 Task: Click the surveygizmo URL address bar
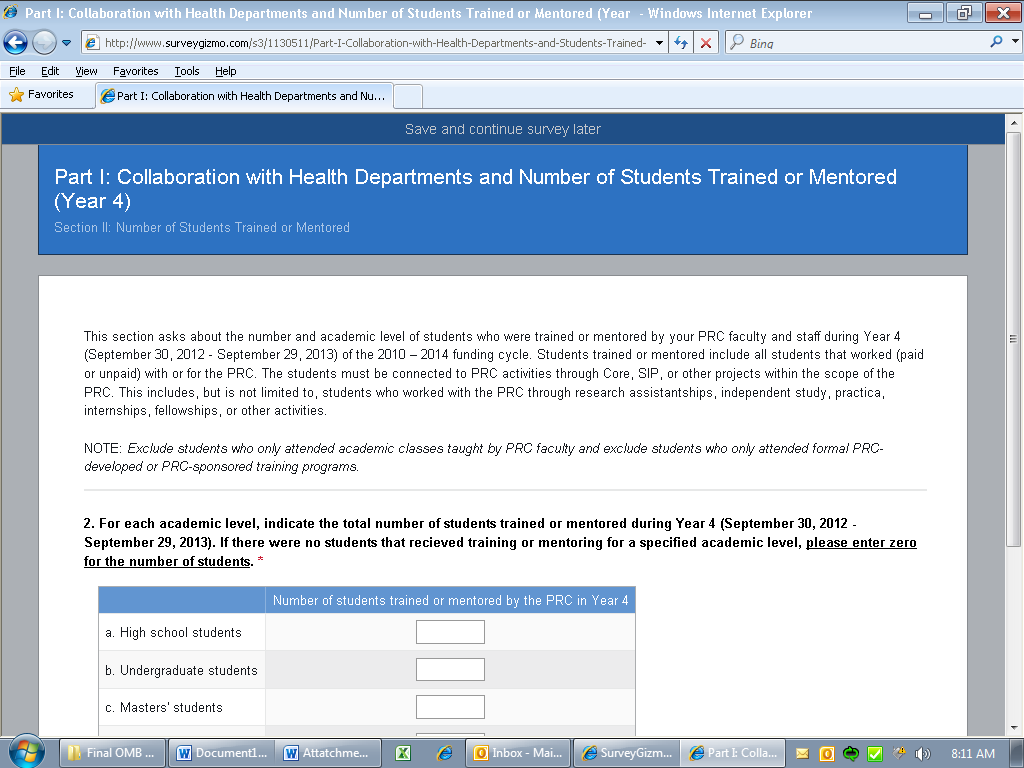tap(374, 43)
